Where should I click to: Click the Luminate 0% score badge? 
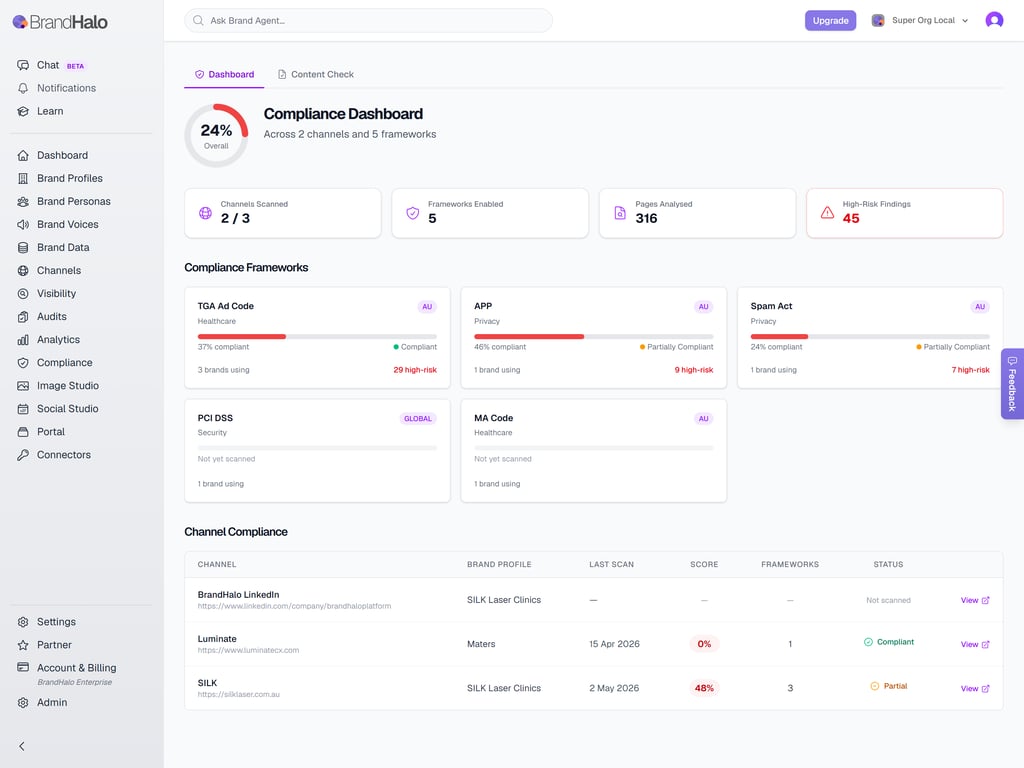(704, 644)
